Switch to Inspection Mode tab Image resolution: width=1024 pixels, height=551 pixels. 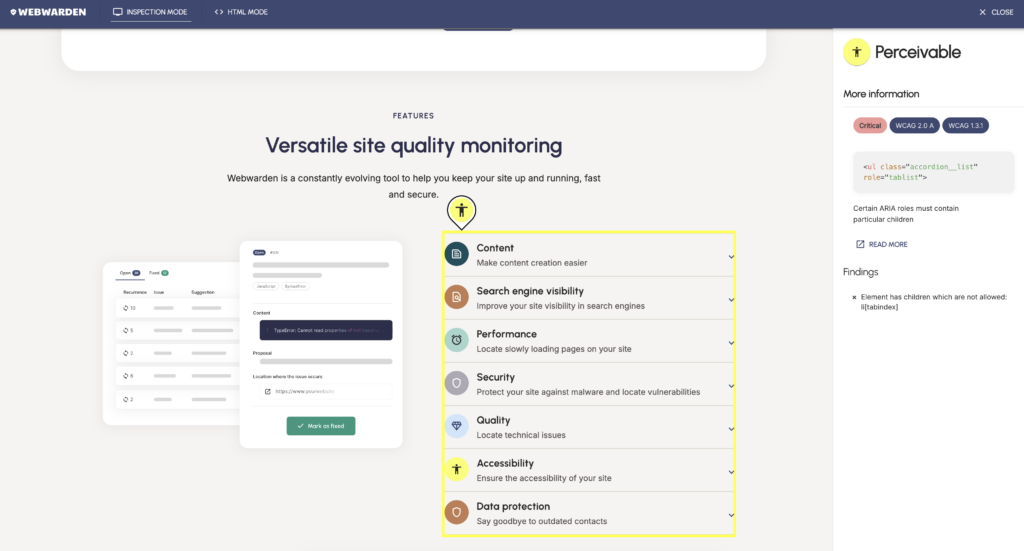pyautogui.click(x=150, y=12)
